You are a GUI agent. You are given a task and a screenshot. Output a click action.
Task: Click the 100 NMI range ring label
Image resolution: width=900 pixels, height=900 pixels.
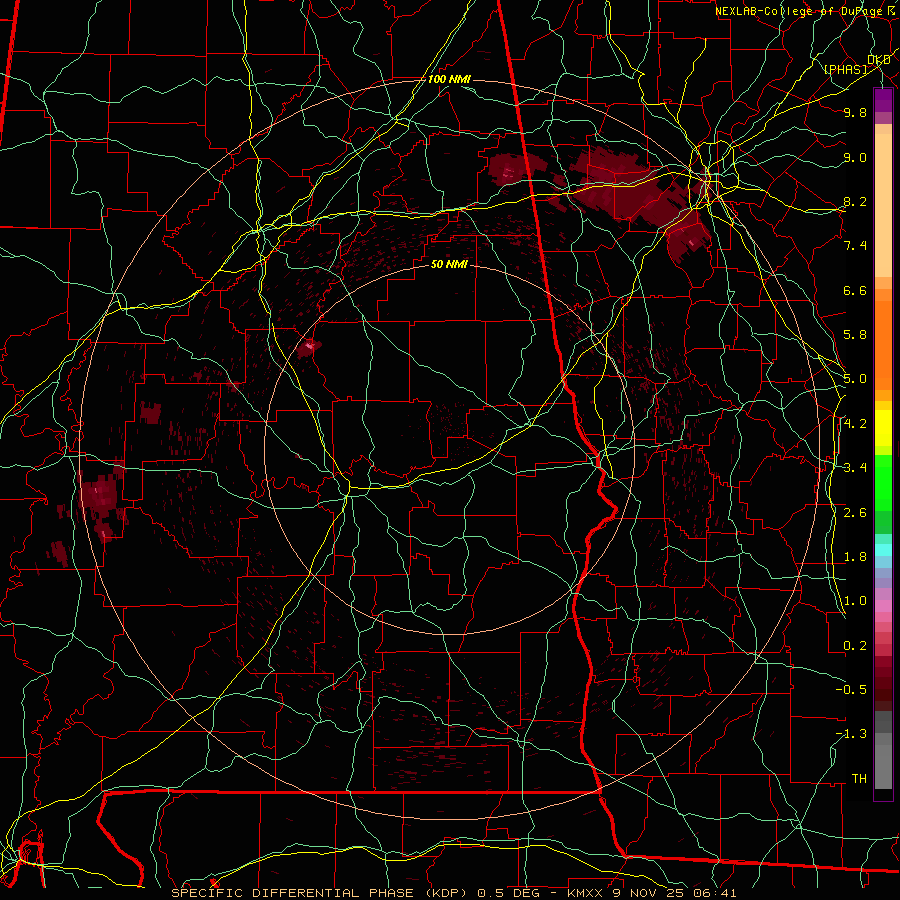449,79
